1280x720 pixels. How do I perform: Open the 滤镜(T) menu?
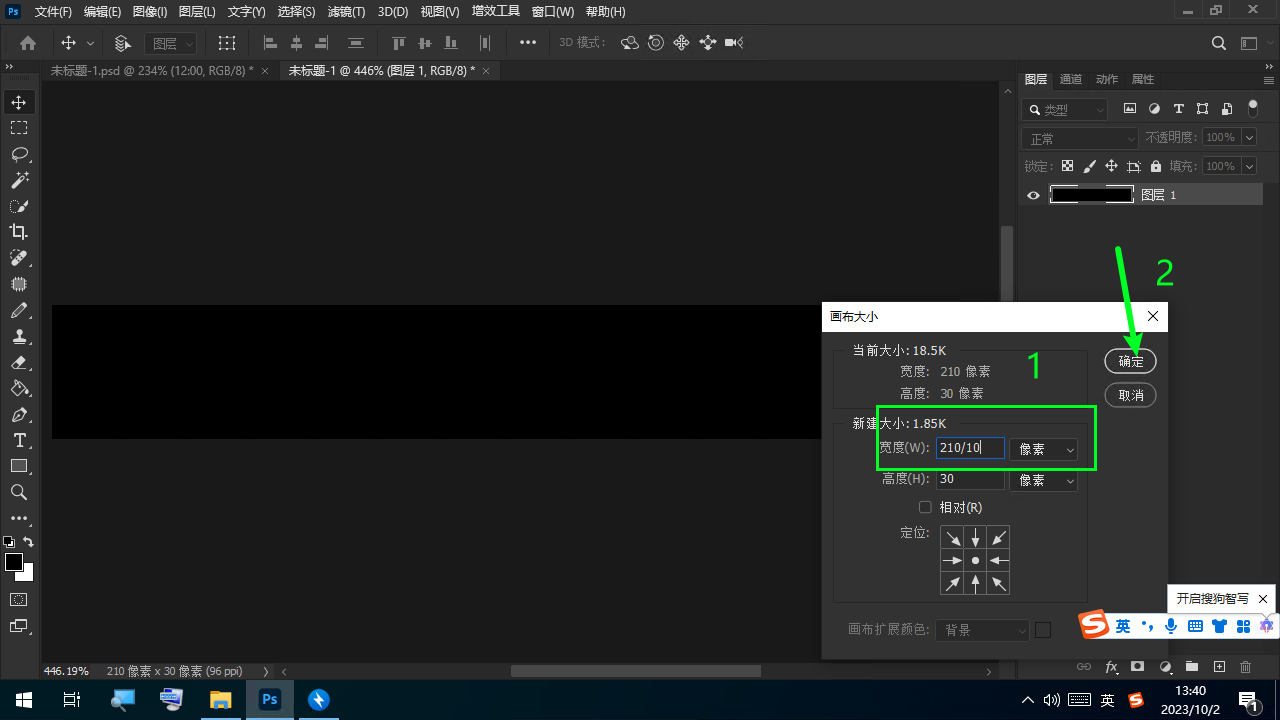[x=346, y=12]
